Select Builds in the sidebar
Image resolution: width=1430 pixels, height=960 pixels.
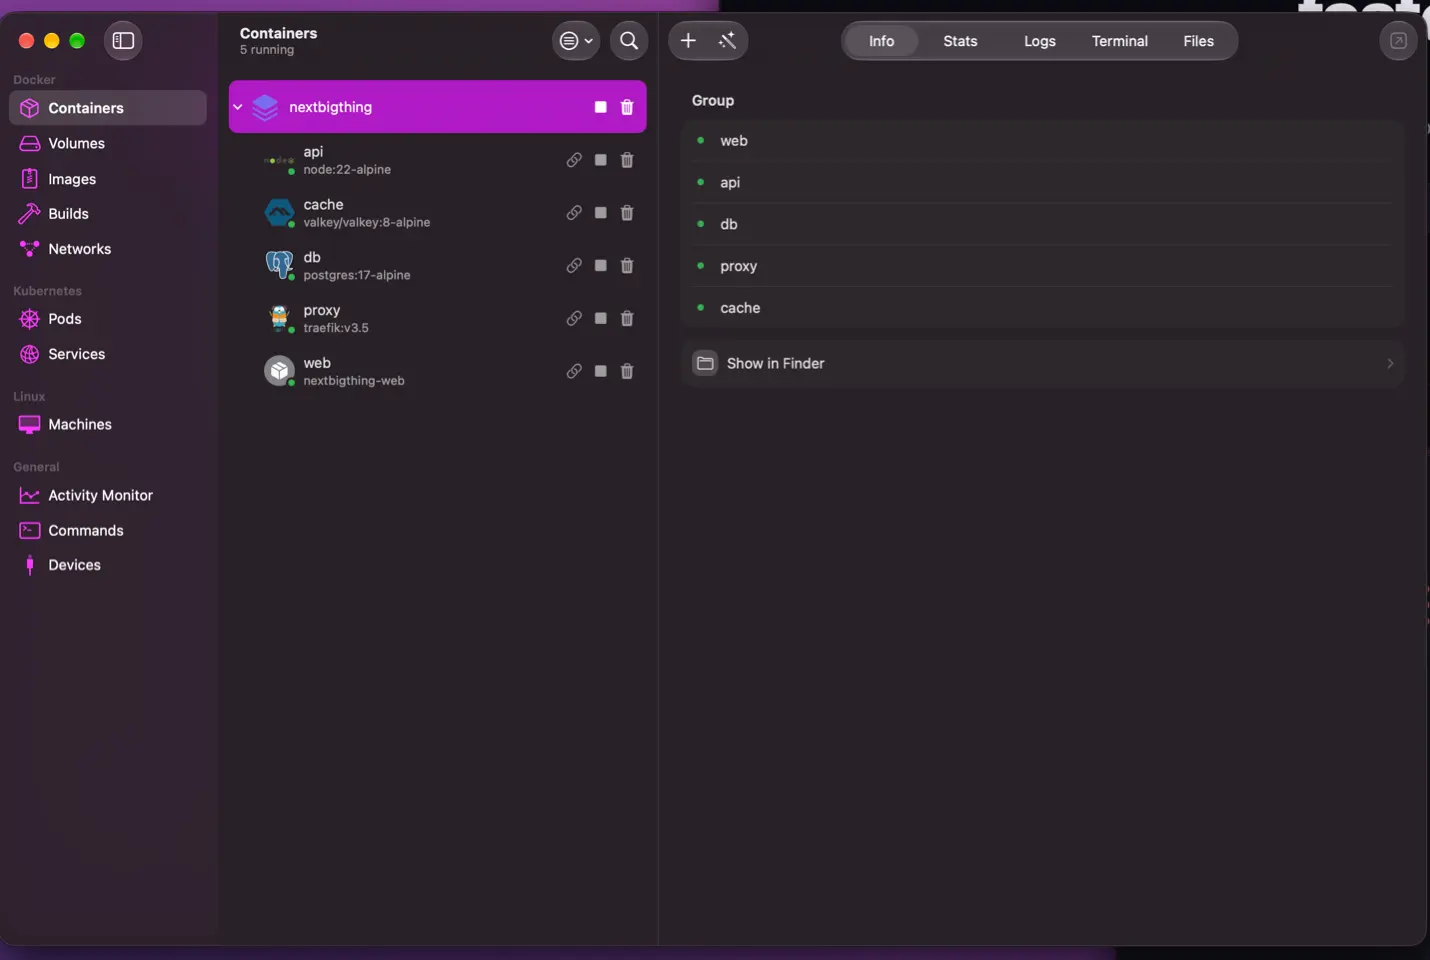108,214
